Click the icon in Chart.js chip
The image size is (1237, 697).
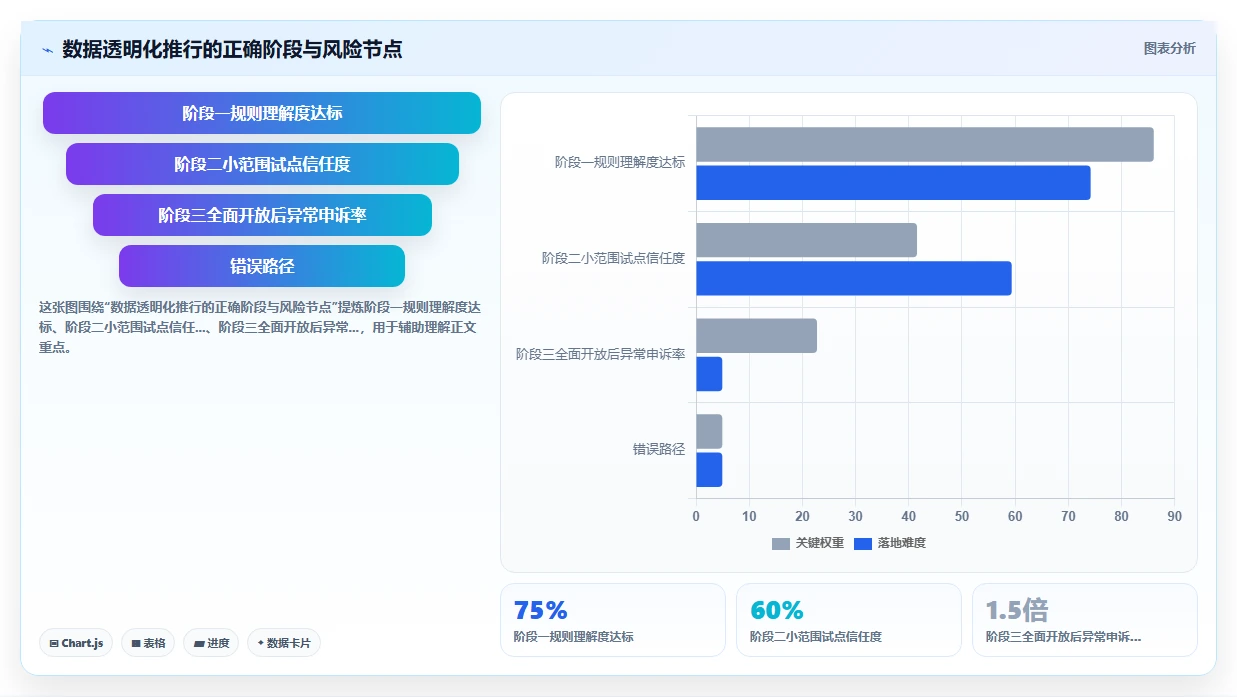pos(54,644)
